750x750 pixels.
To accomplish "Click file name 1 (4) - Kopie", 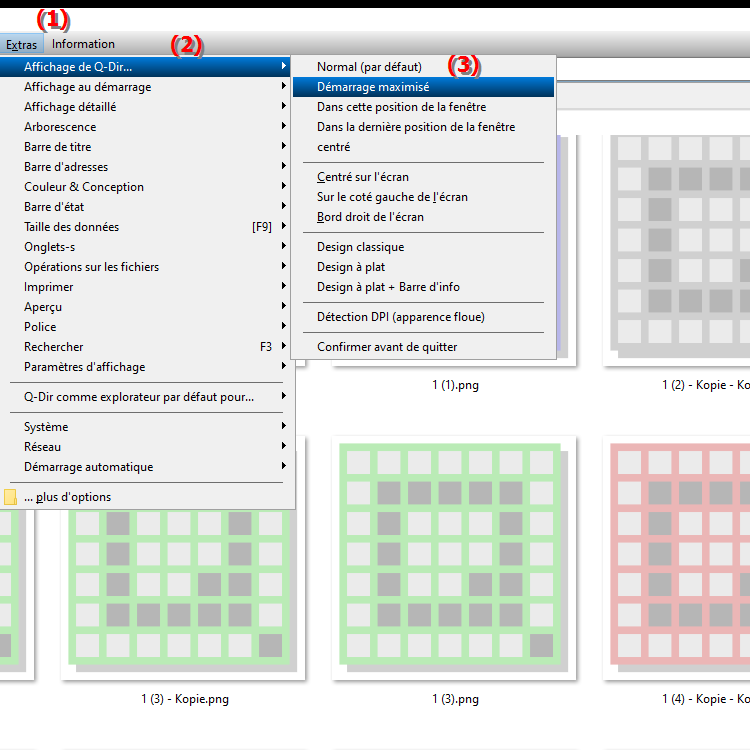I will [x=706, y=699].
